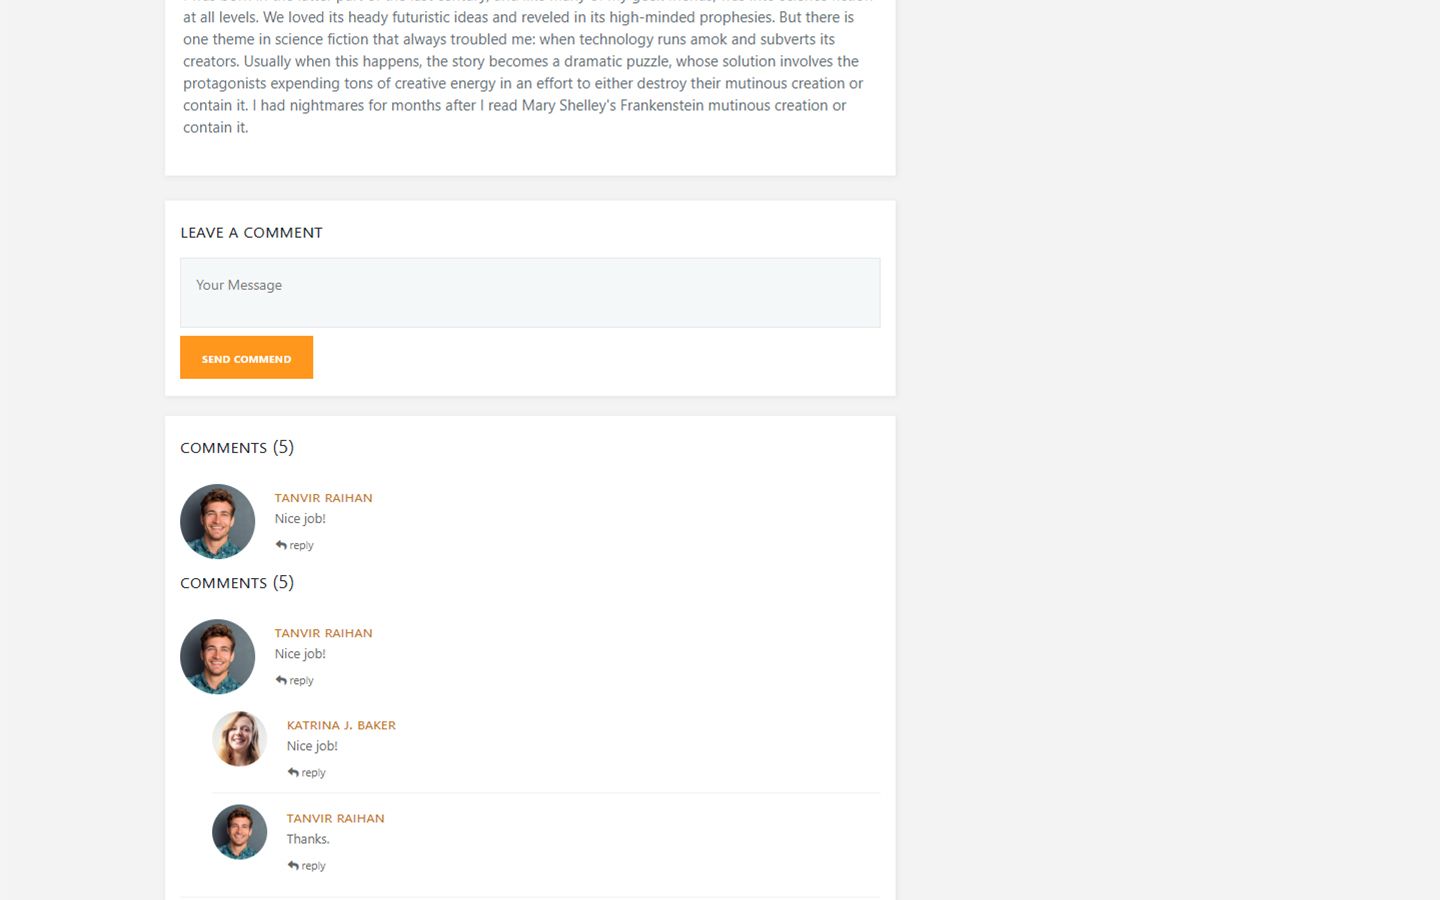Click the Leave a Comment heading
The image size is (1440, 900).
click(x=251, y=232)
